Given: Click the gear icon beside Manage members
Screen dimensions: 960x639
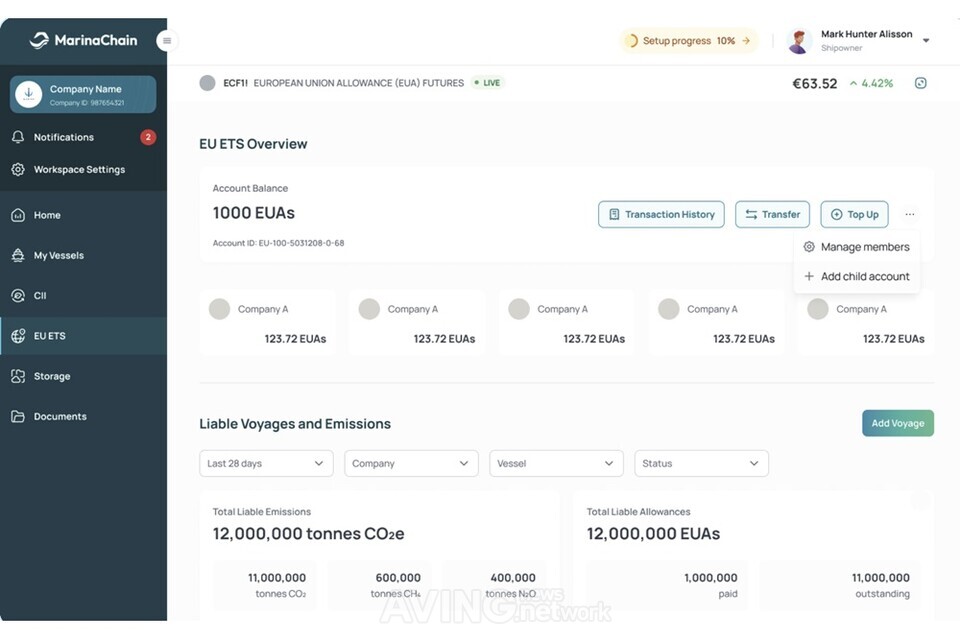Looking at the screenshot, I should [x=809, y=247].
